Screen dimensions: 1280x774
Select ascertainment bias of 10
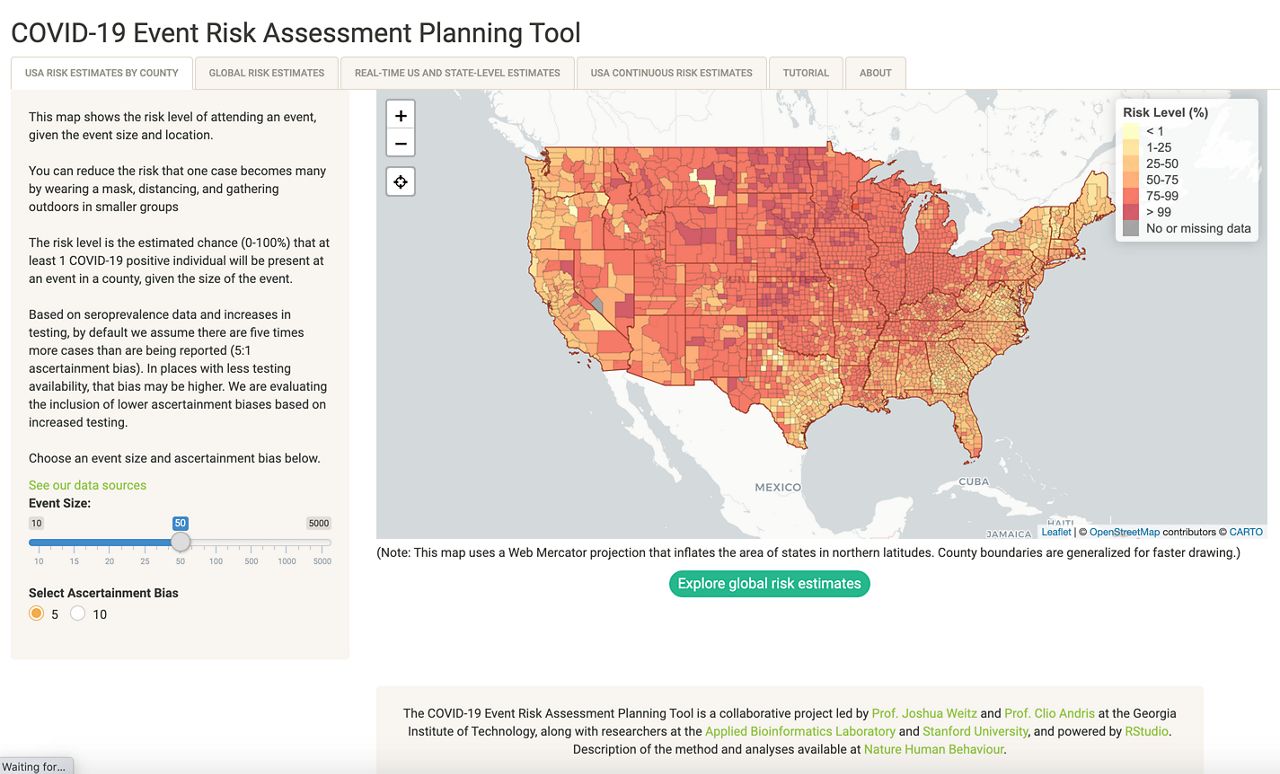tap(78, 613)
